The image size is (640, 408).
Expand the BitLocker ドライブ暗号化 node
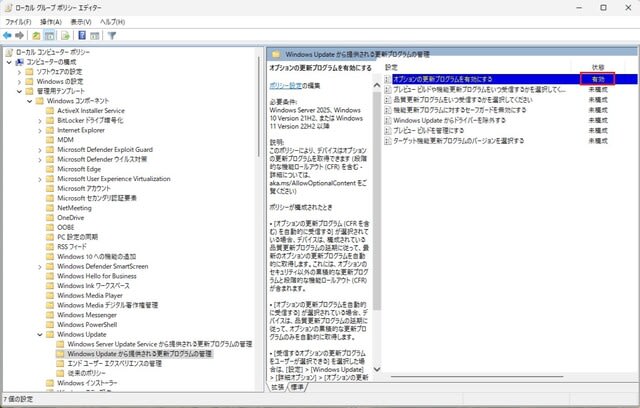pyautogui.click(x=40, y=120)
